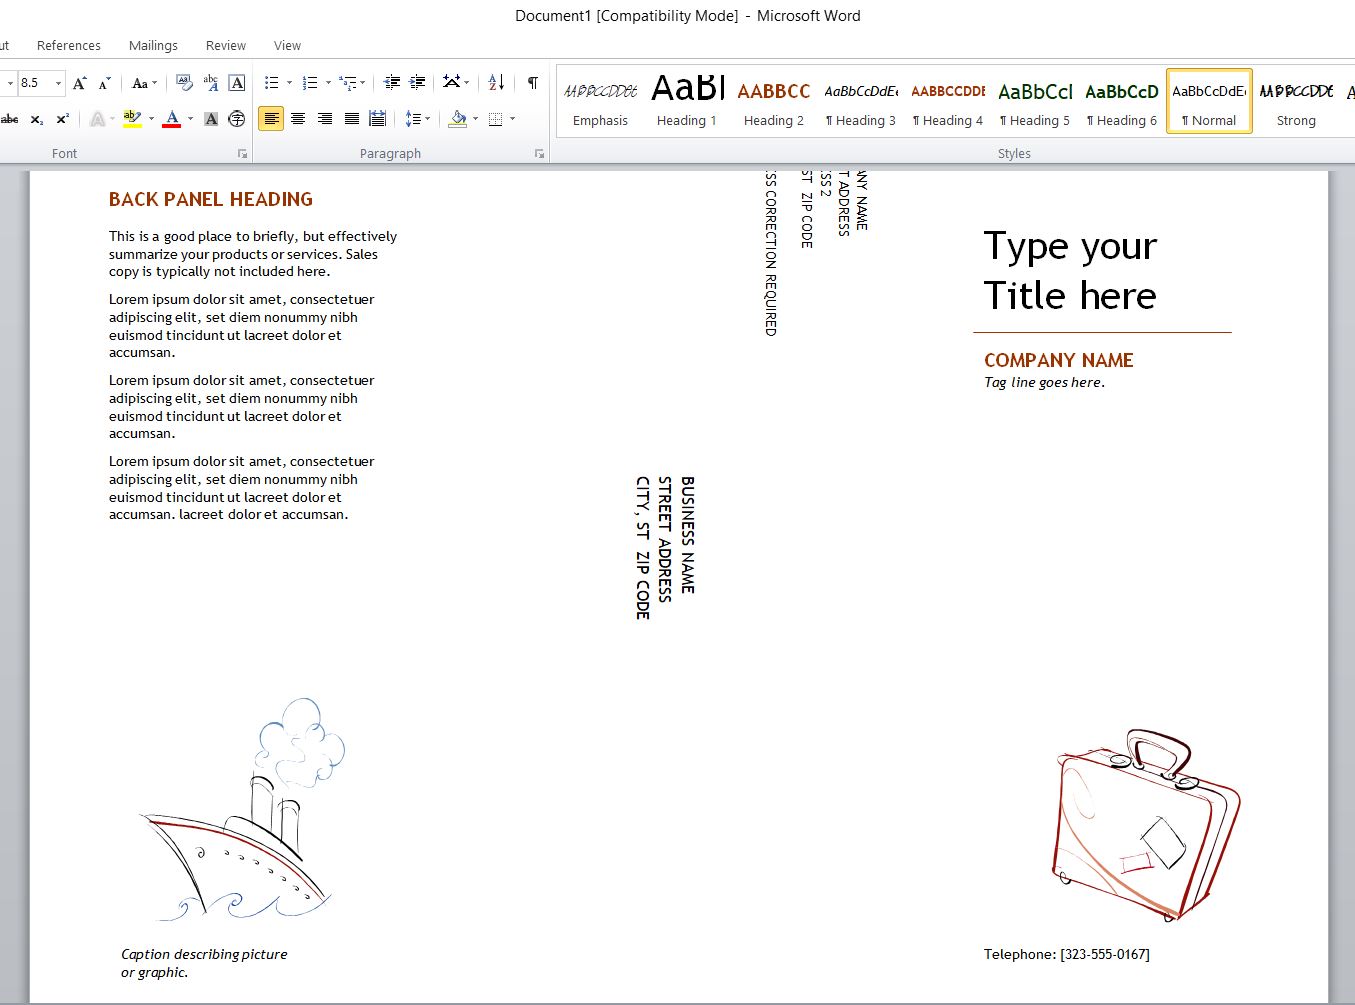Apply yellow text highlight color
The image size is (1355, 1005).
(131, 119)
